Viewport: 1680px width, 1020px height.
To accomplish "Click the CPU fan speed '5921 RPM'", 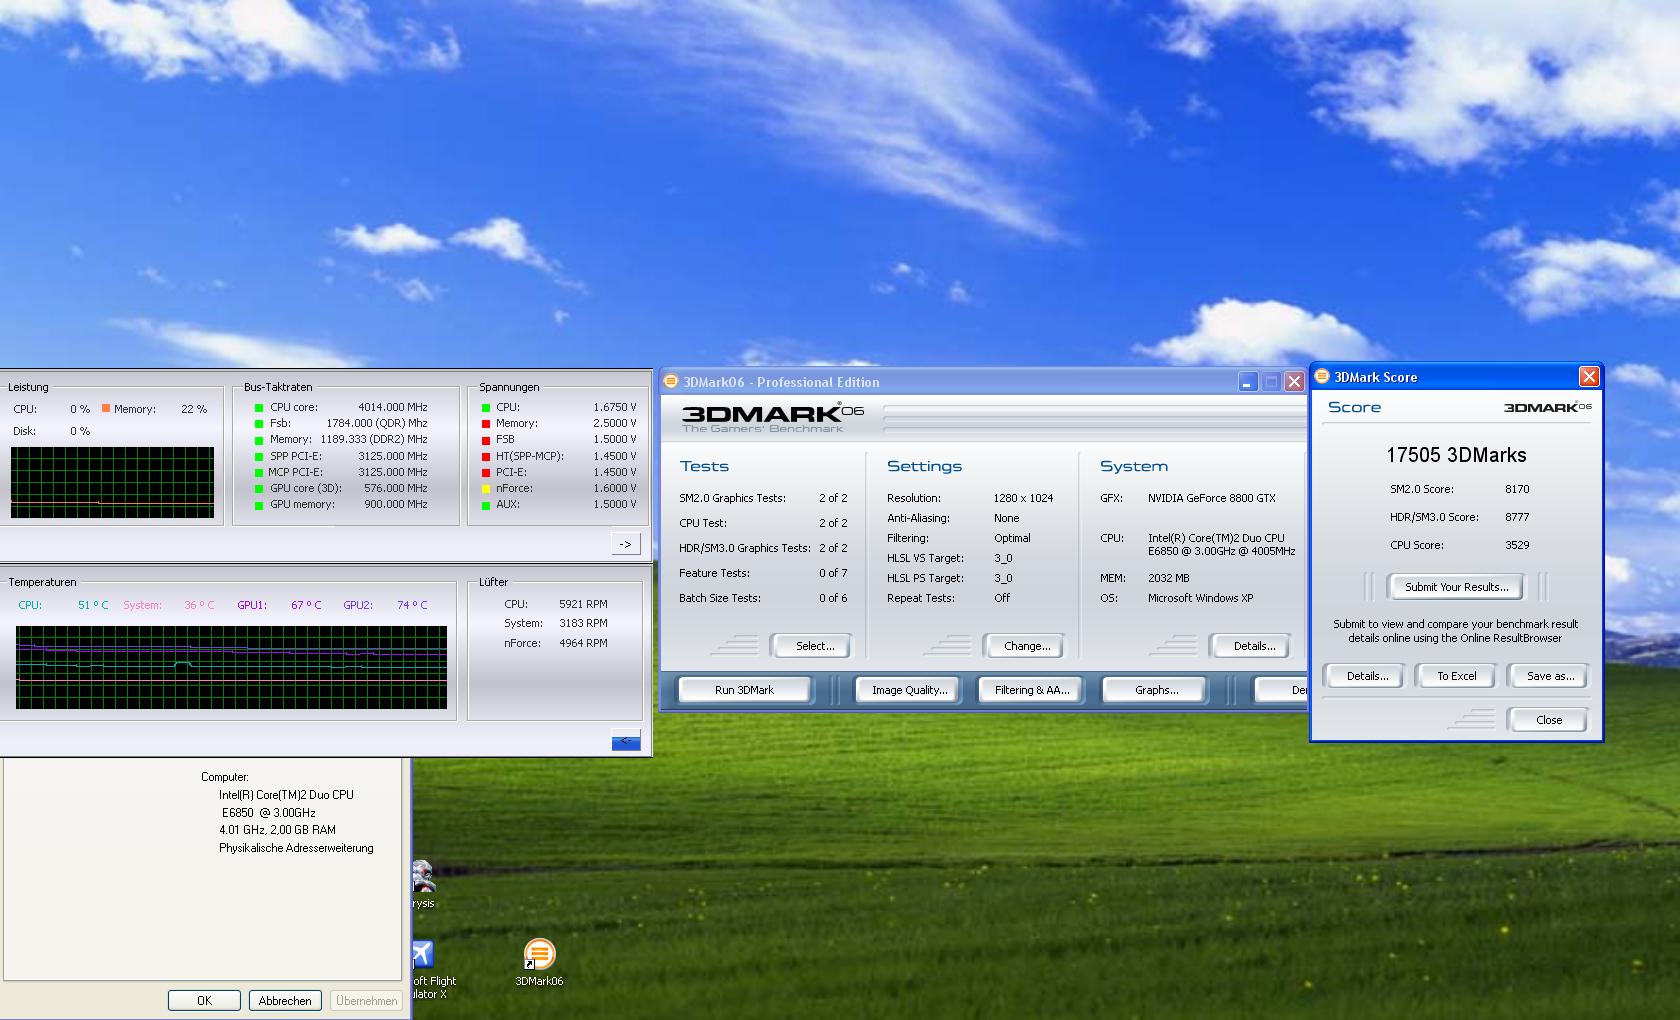I will (583, 604).
